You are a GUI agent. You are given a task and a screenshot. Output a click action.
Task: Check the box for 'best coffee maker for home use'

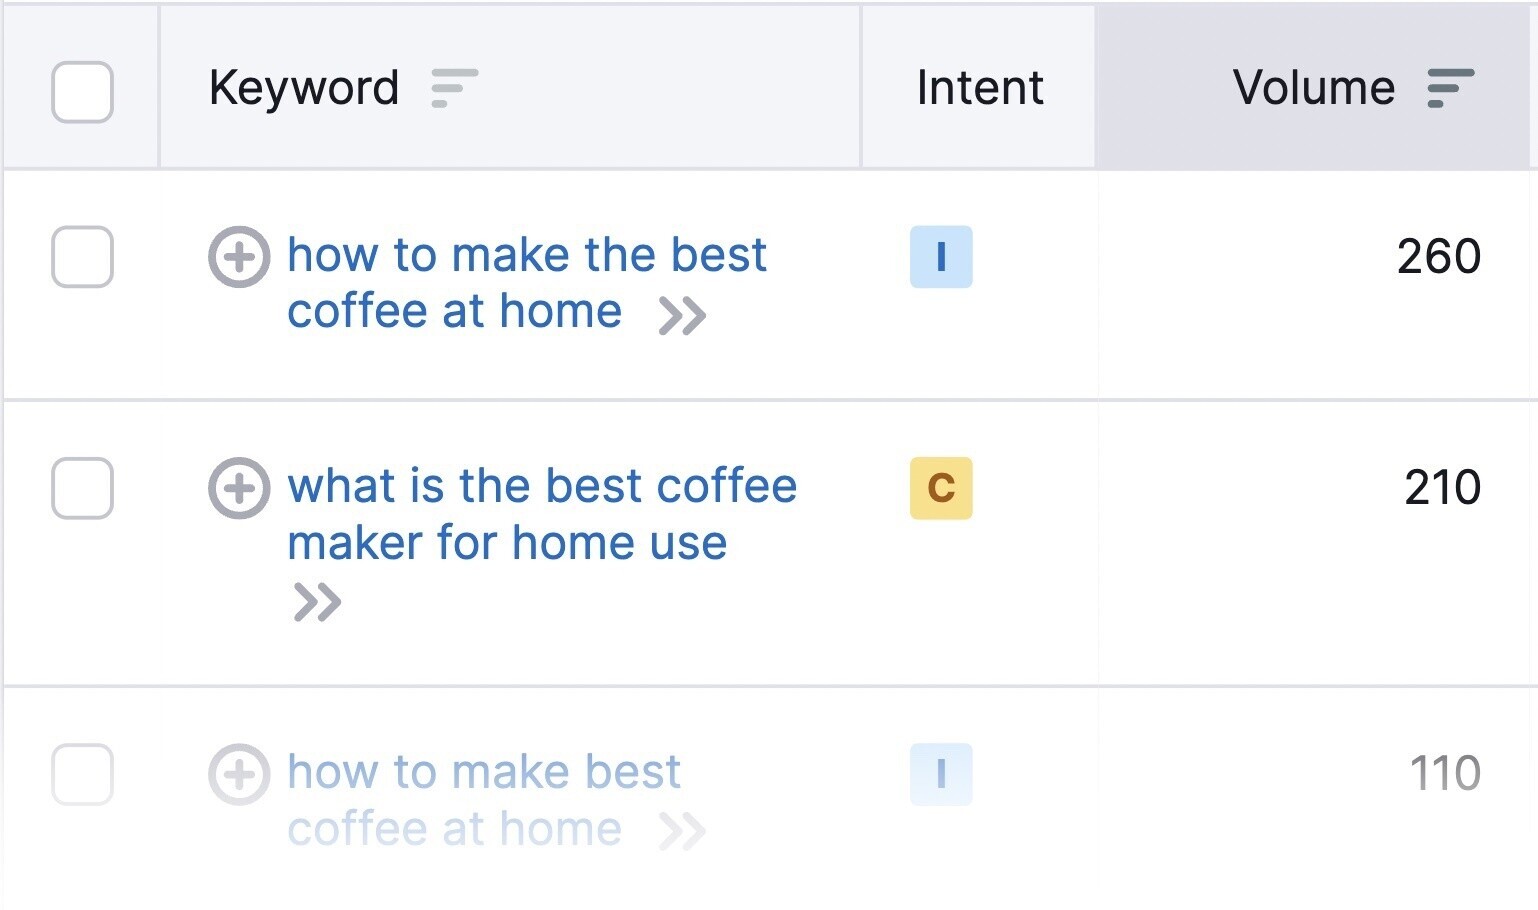(82, 488)
